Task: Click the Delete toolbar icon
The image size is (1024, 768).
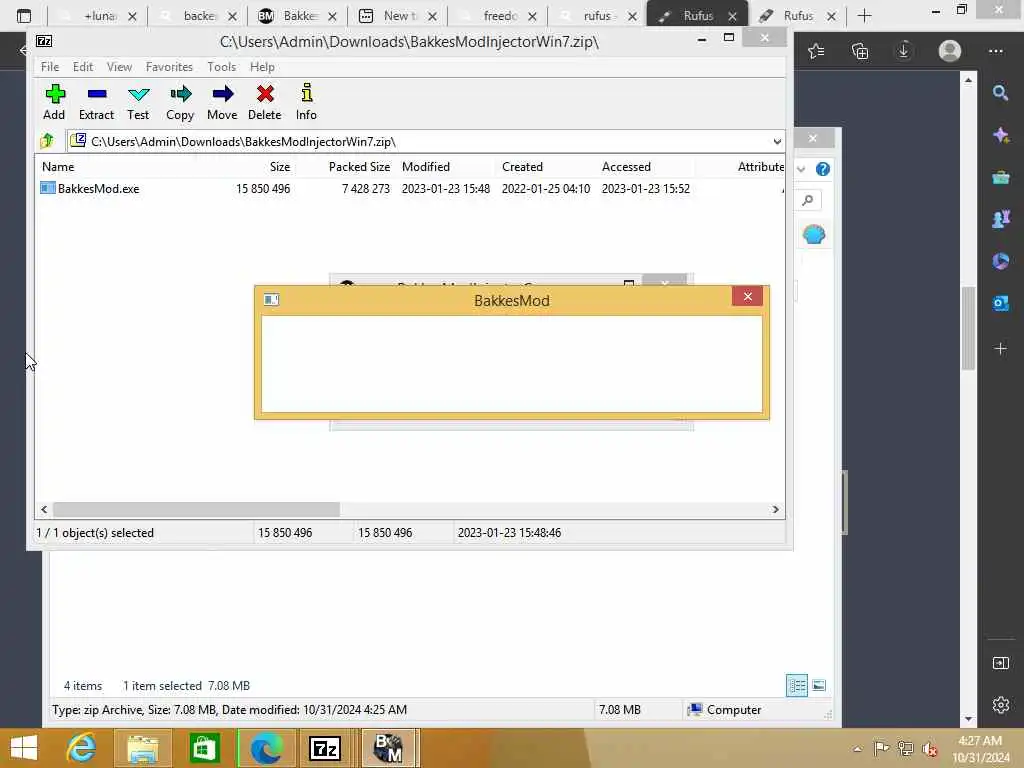Action: [x=264, y=103]
